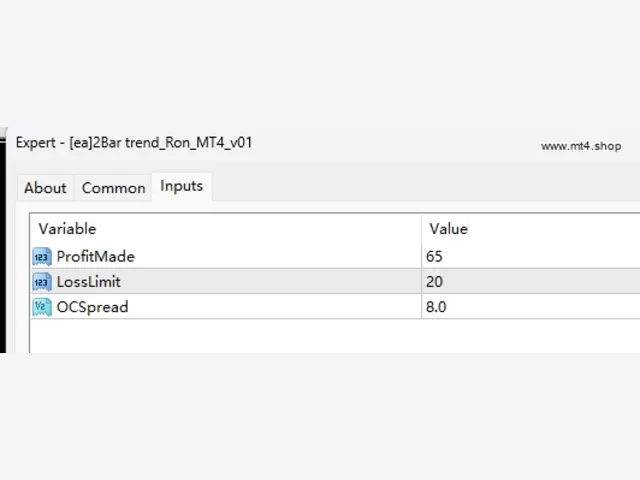Image resolution: width=640 pixels, height=480 pixels.
Task: Click the Expert dialog title text
Action: [134, 143]
